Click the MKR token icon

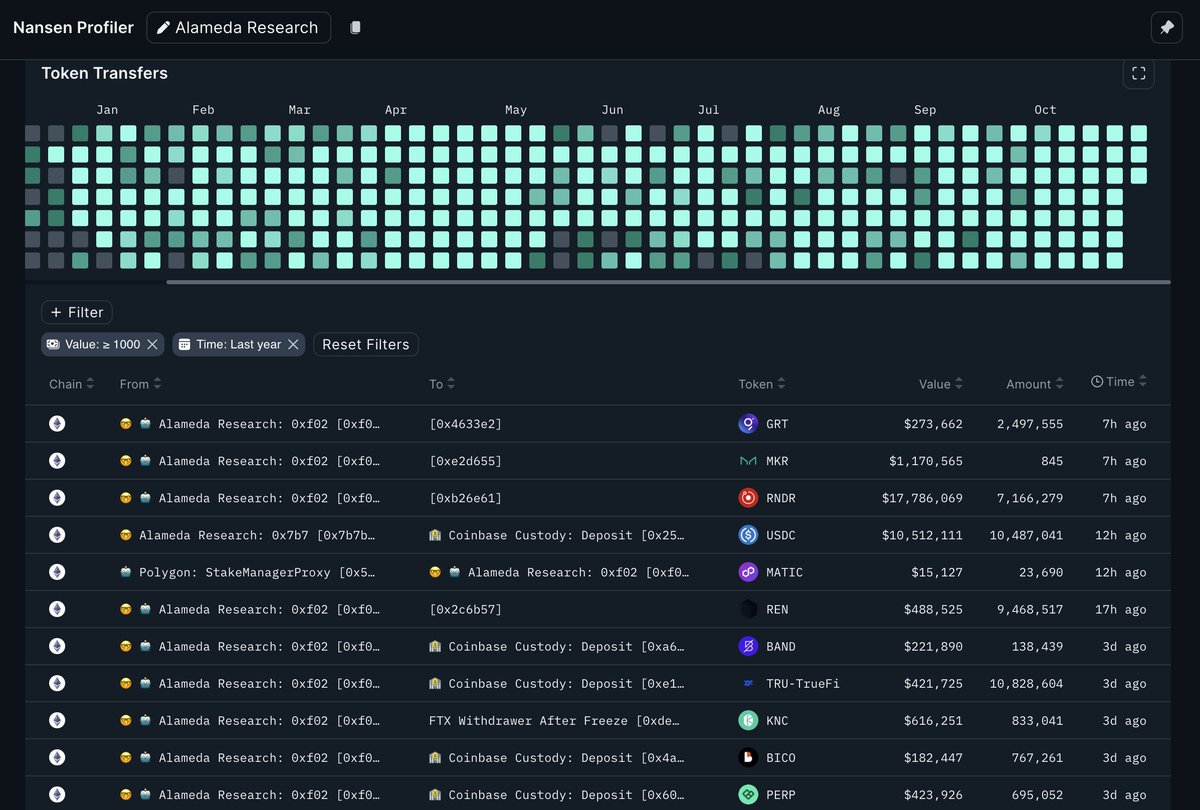pos(748,461)
